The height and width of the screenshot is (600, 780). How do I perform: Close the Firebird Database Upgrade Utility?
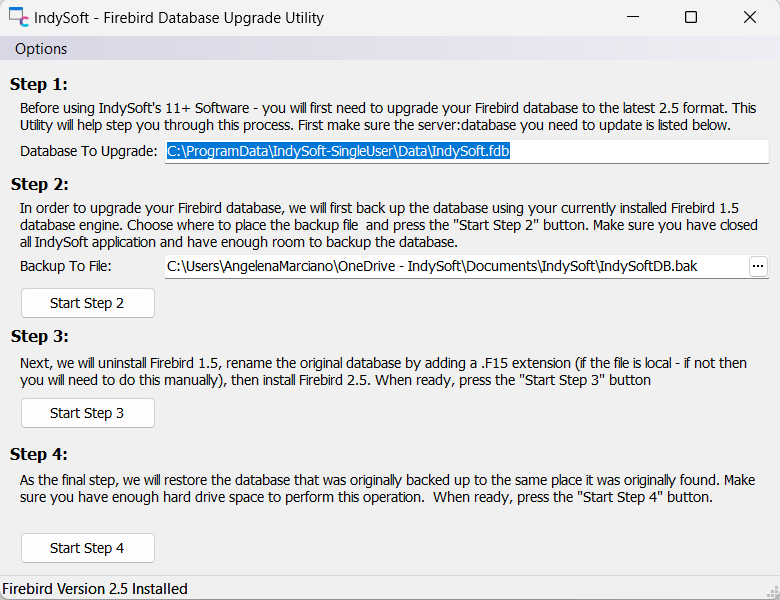[750, 18]
